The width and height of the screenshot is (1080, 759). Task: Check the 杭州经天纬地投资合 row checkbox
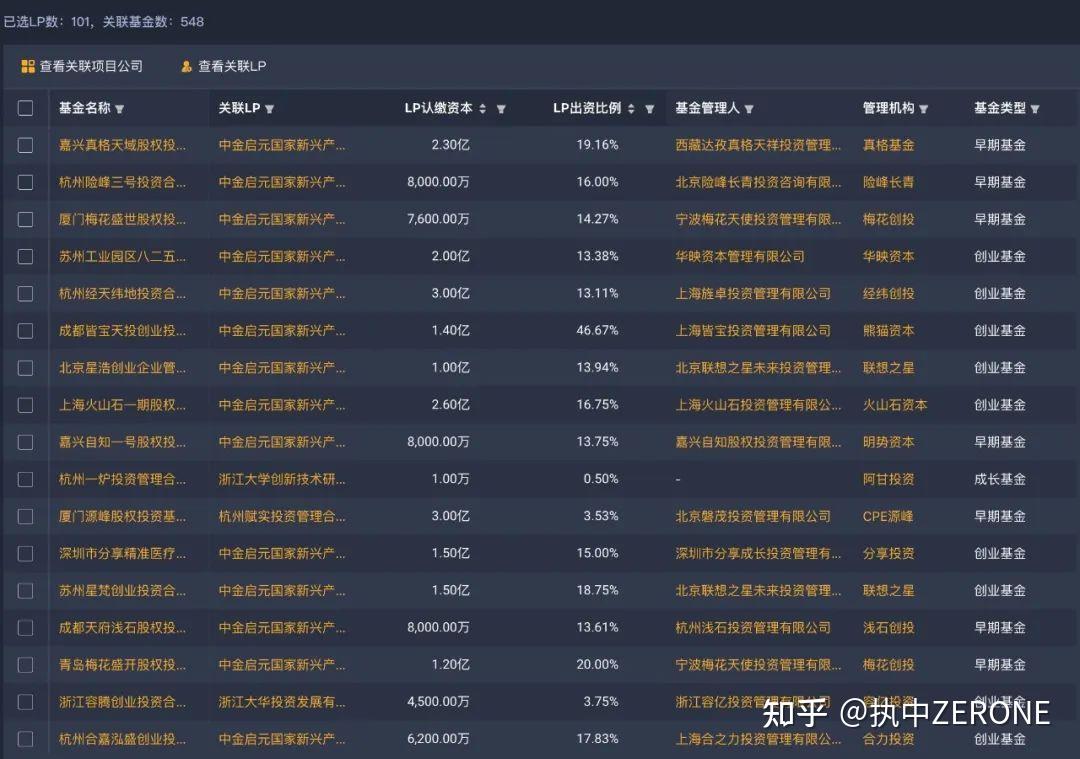[x=25, y=294]
